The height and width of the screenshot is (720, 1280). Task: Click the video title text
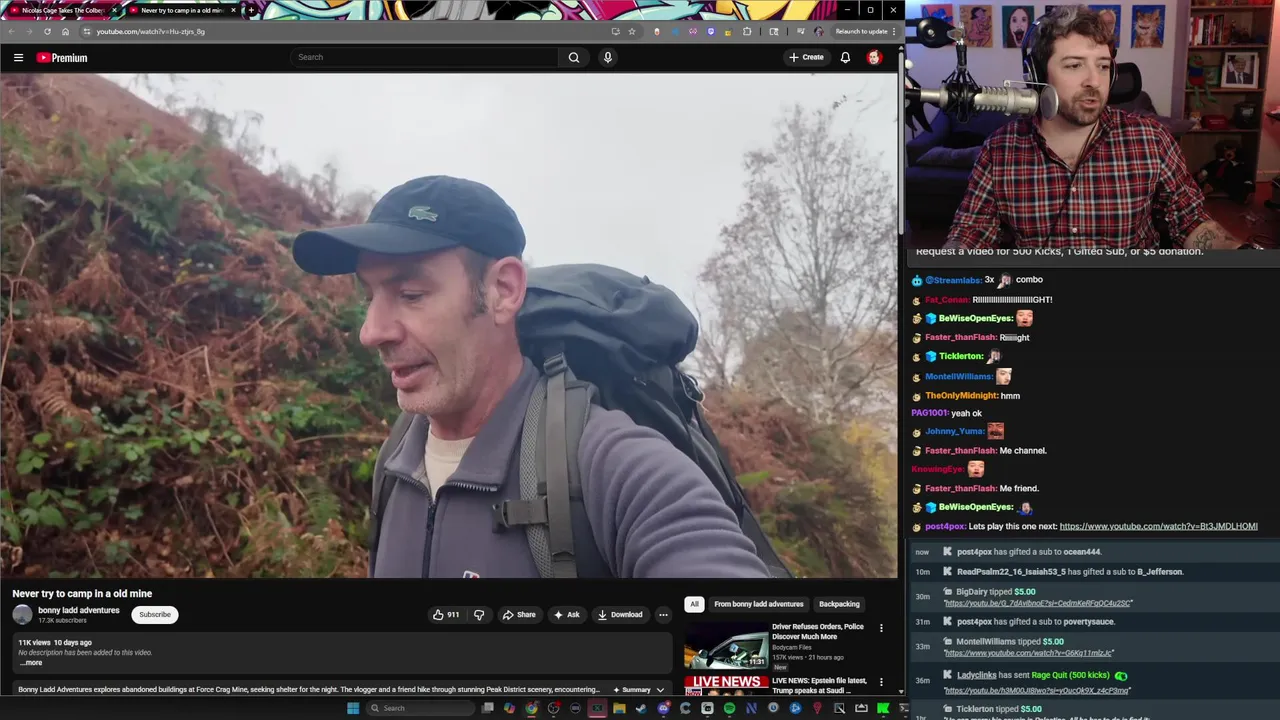click(82, 594)
